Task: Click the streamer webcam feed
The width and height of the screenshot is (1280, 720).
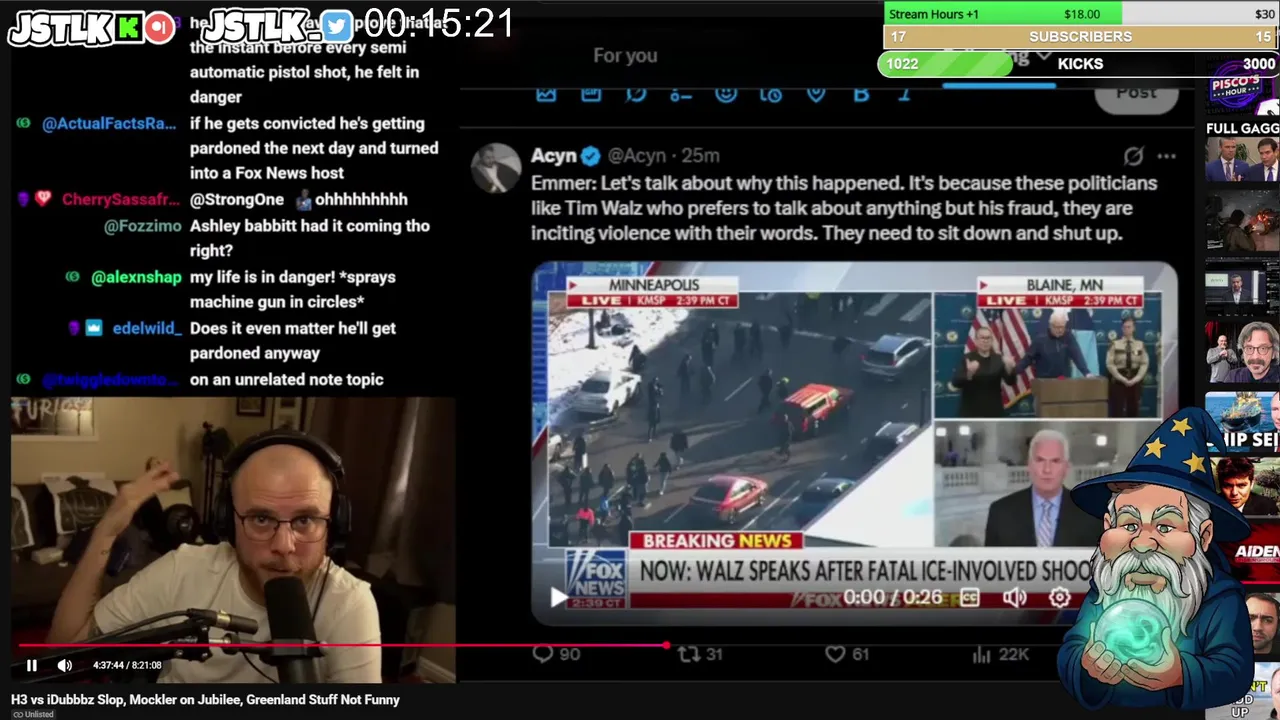Action: (x=233, y=540)
